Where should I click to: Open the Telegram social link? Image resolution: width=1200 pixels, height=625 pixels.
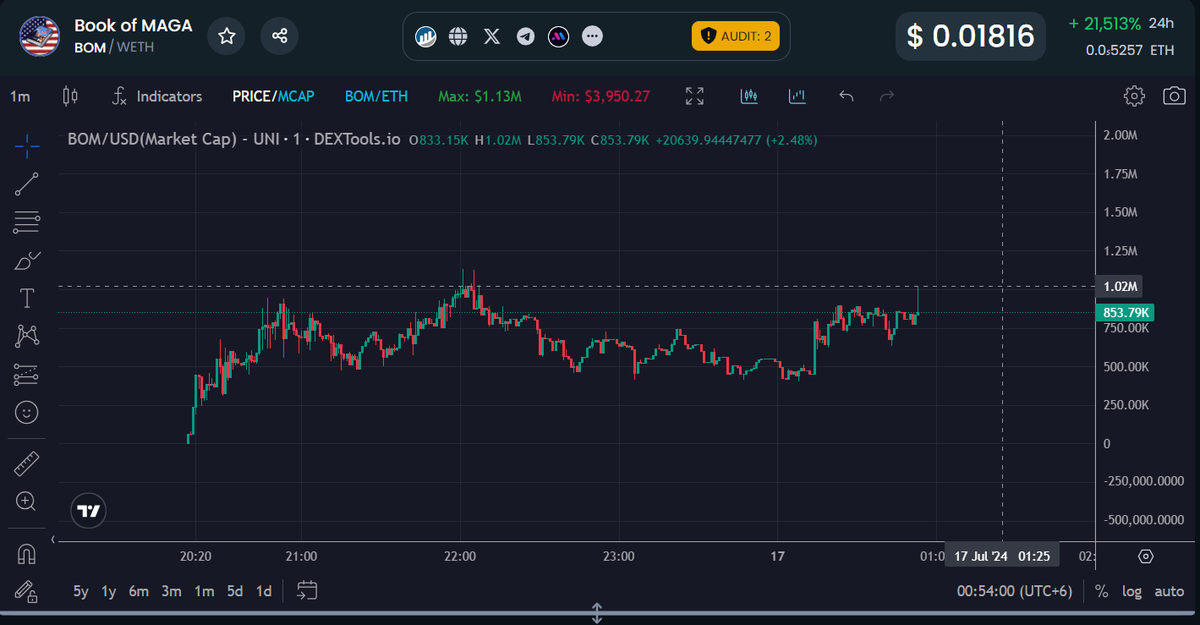tap(525, 37)
